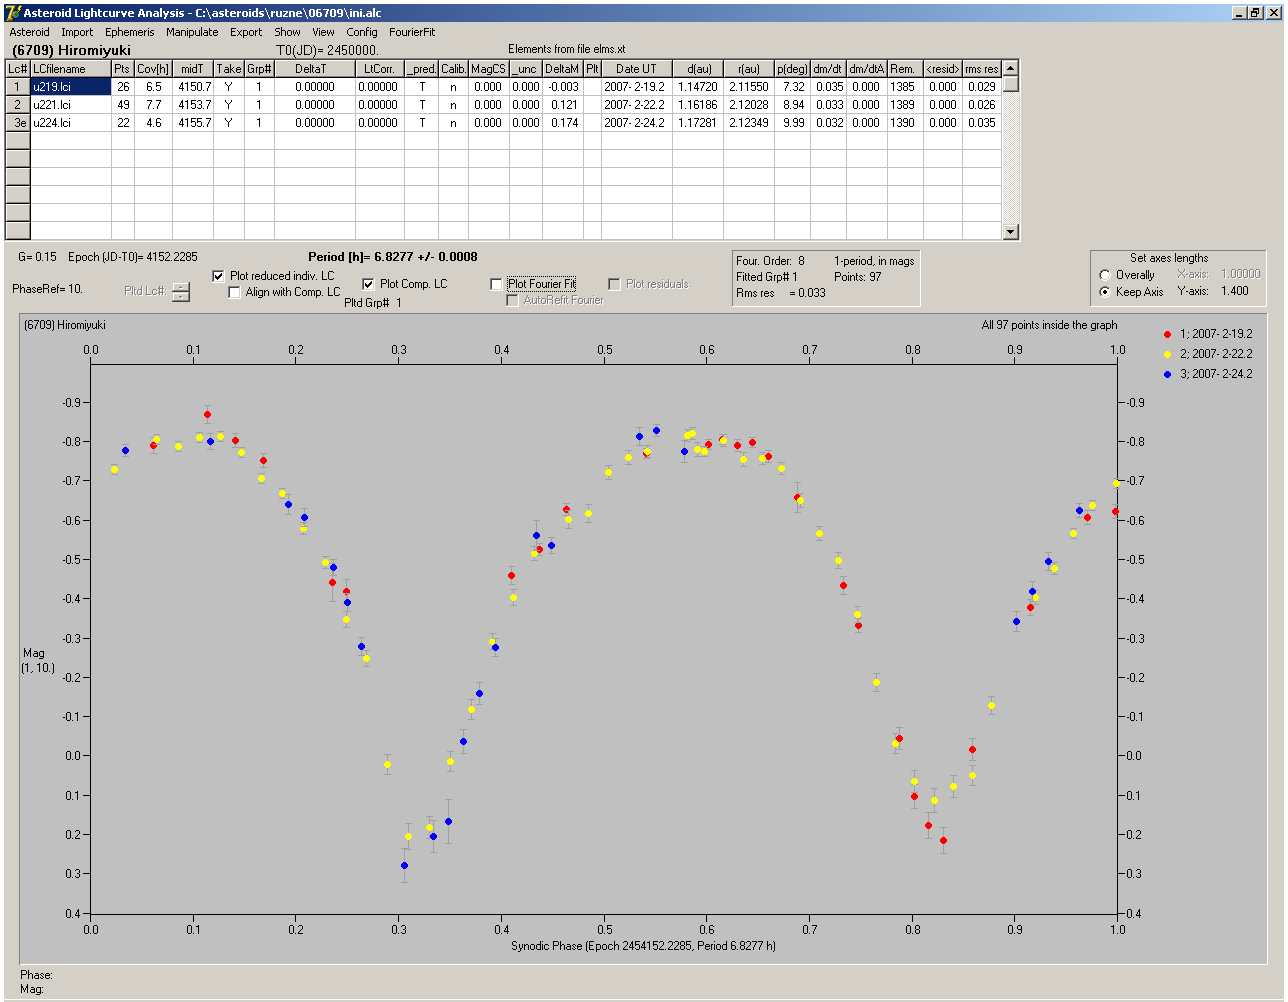Open the Ephemeris menu
Image resolution: width=1288 pixels, height=1002 pixels.
129,32
